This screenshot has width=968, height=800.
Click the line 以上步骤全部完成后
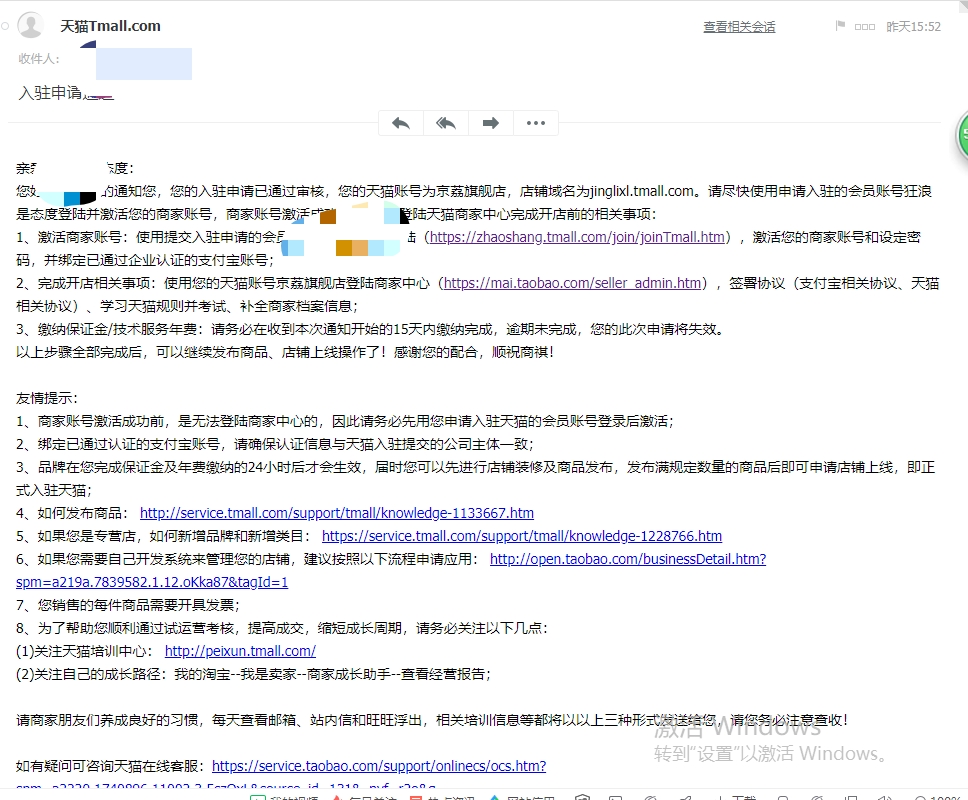pyautogui.click(x=285, y=352)
